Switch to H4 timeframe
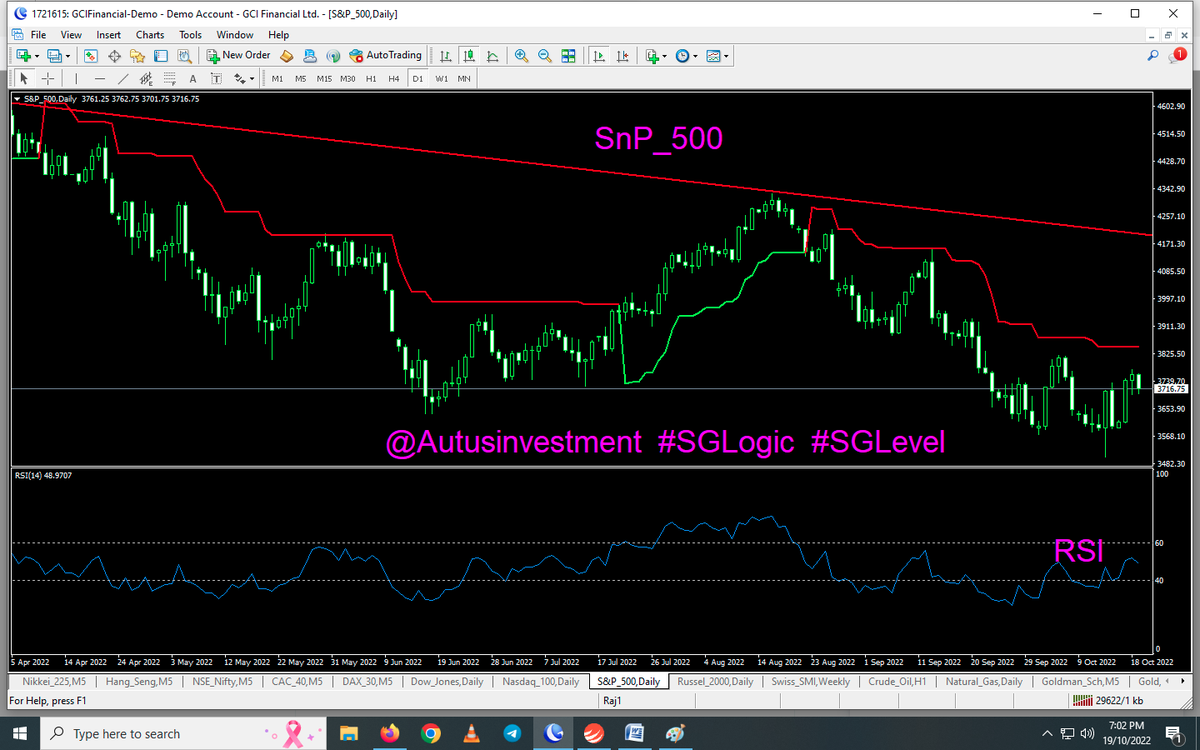Image resolution: width=1200 pixels, height=750 pixels. [x=394, y=78]
